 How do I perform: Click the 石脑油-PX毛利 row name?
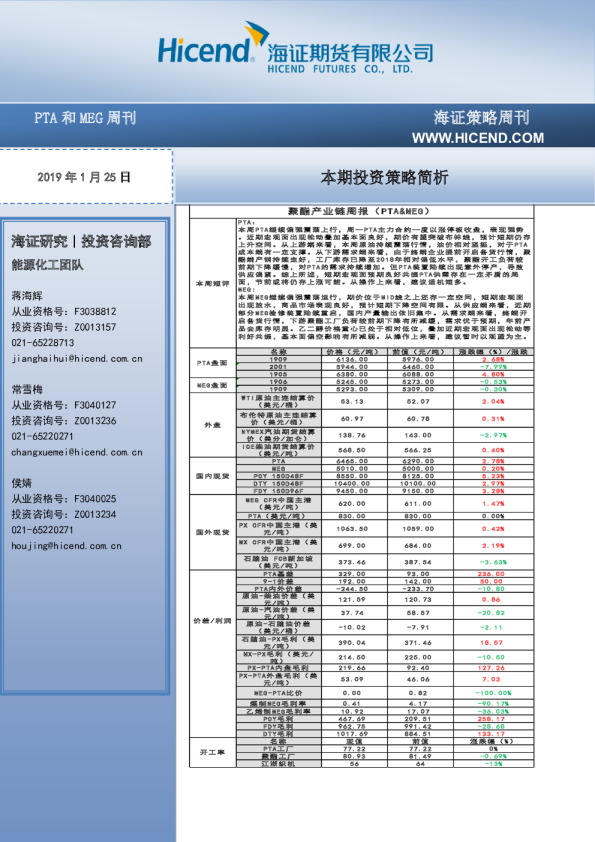(278, 642)
